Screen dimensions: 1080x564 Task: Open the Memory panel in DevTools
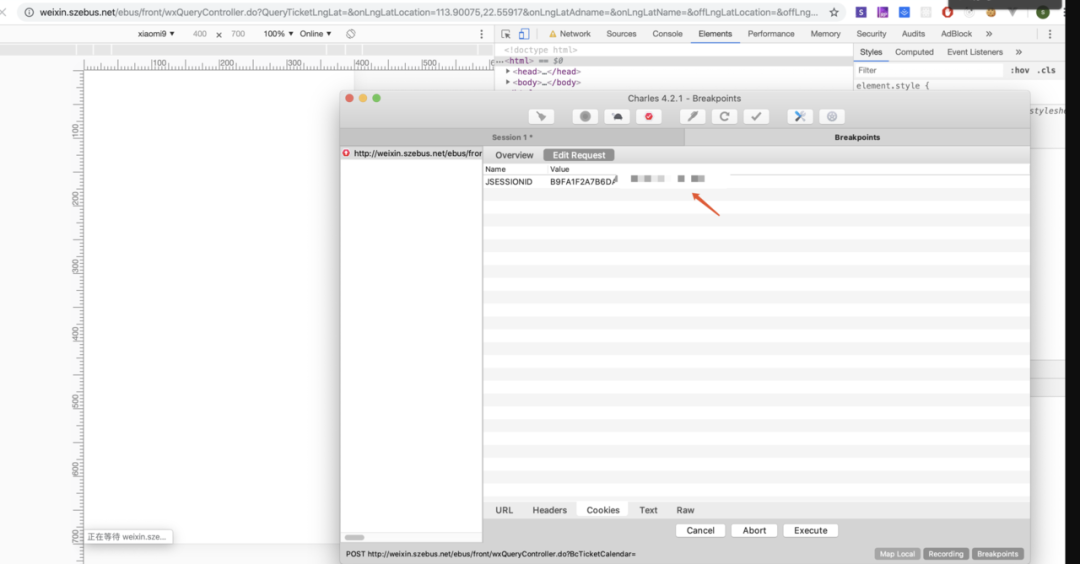[x=825, y=34]
